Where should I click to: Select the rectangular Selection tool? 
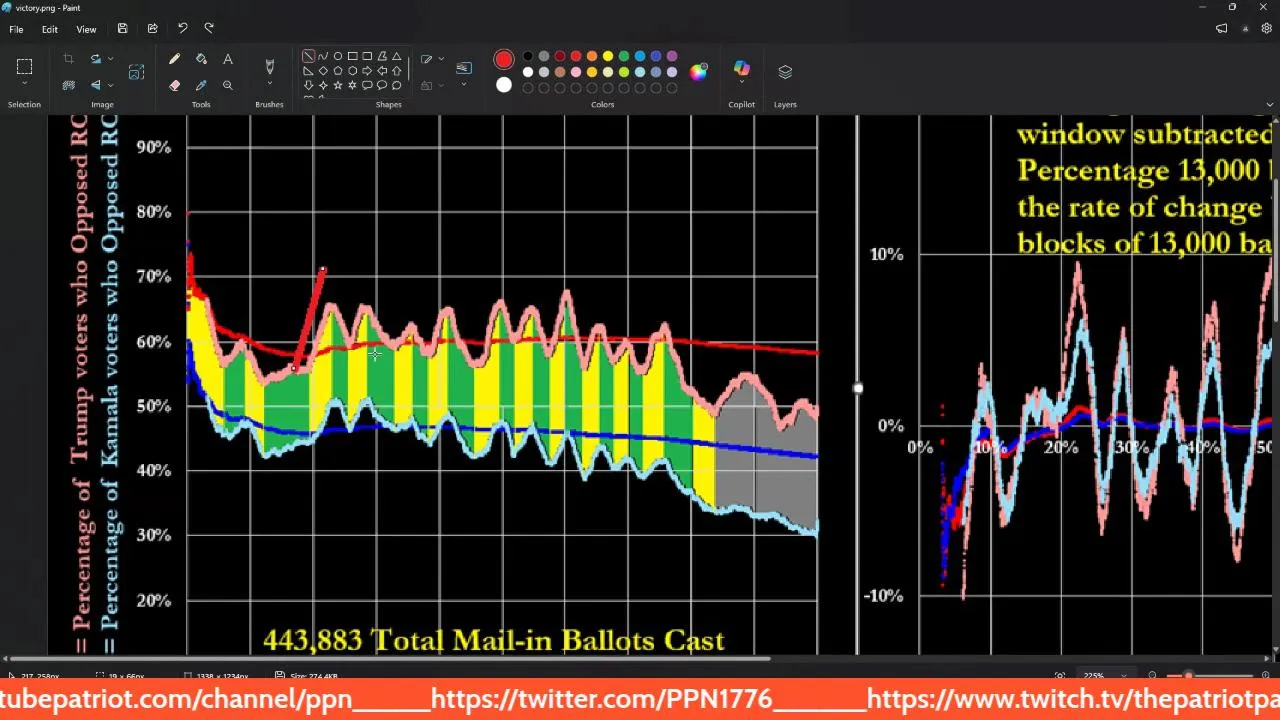24,67
